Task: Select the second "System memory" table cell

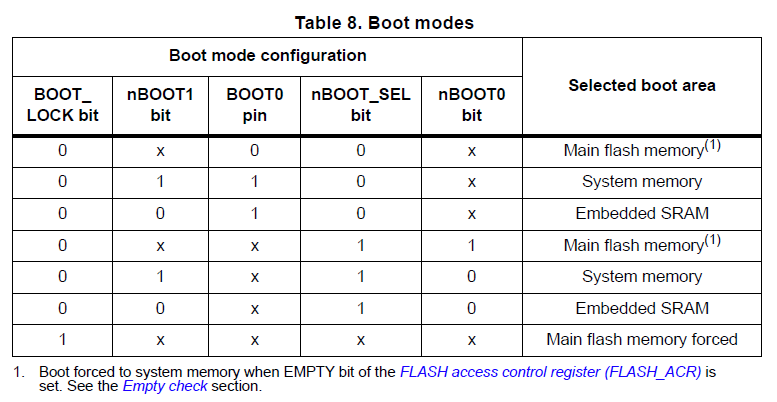Action: point(642,276)
